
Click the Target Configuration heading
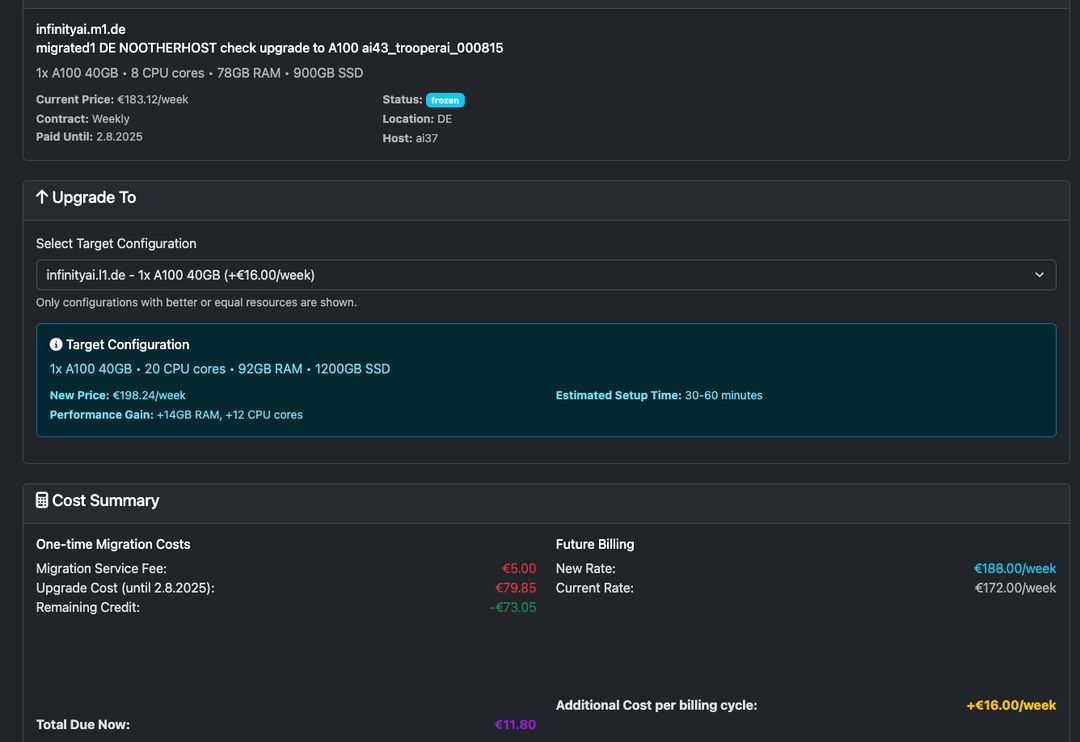click(x=127, y=344)
